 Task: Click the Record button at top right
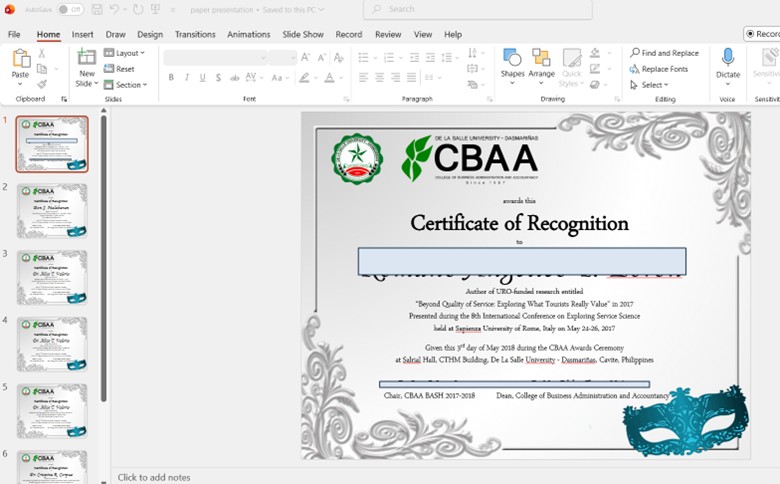point(762,34)
